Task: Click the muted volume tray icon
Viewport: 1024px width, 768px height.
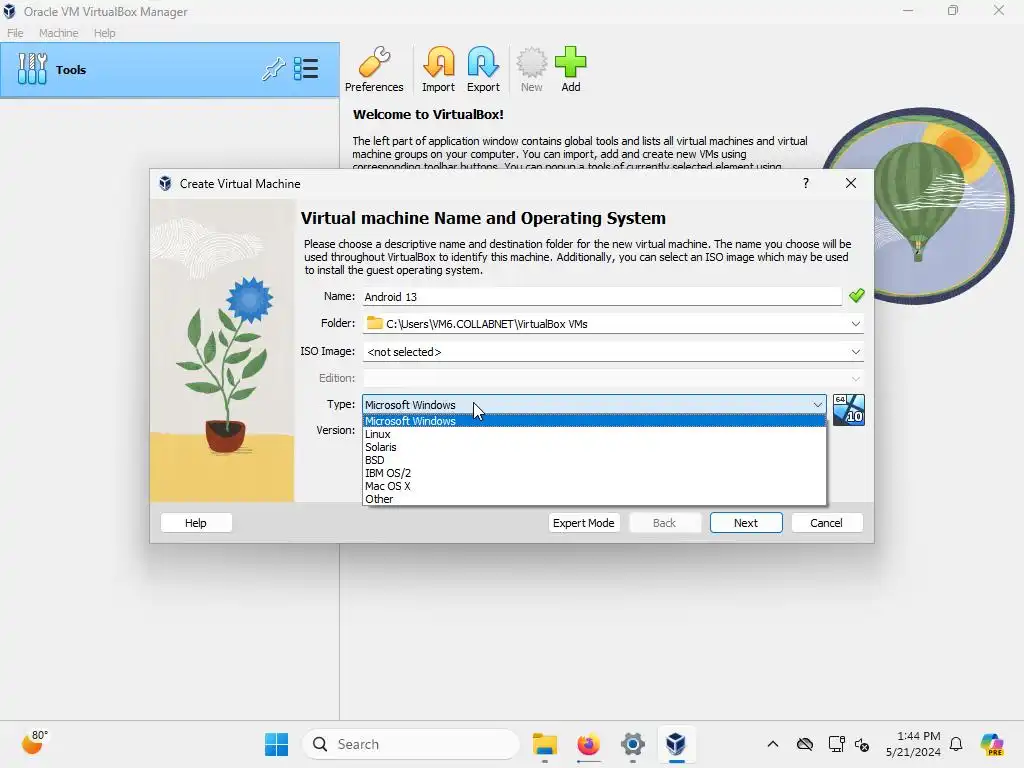Action: tap(862, 744)
